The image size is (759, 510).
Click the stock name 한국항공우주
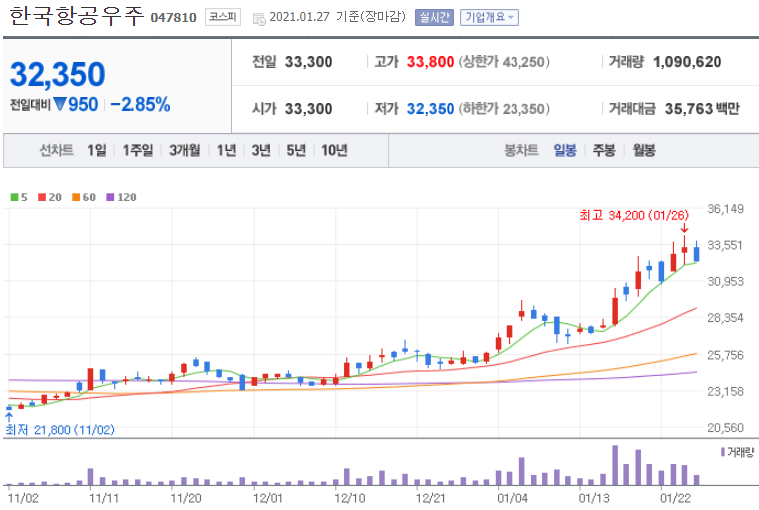(76, 16)
